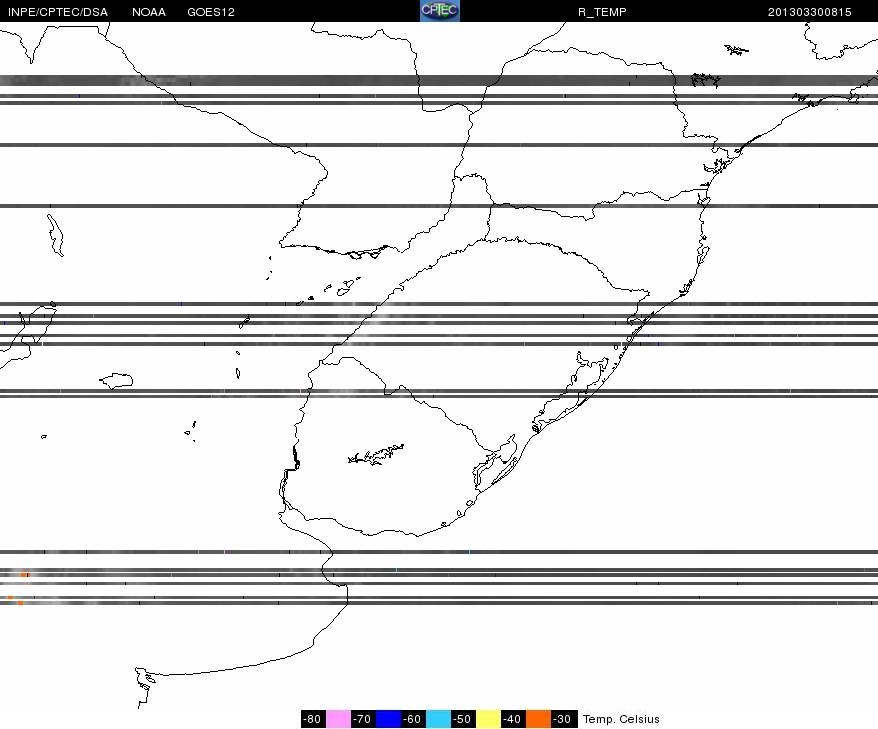878x729 pixels.
Task: Click the -30 legend label
Action: tap(563, 719)
